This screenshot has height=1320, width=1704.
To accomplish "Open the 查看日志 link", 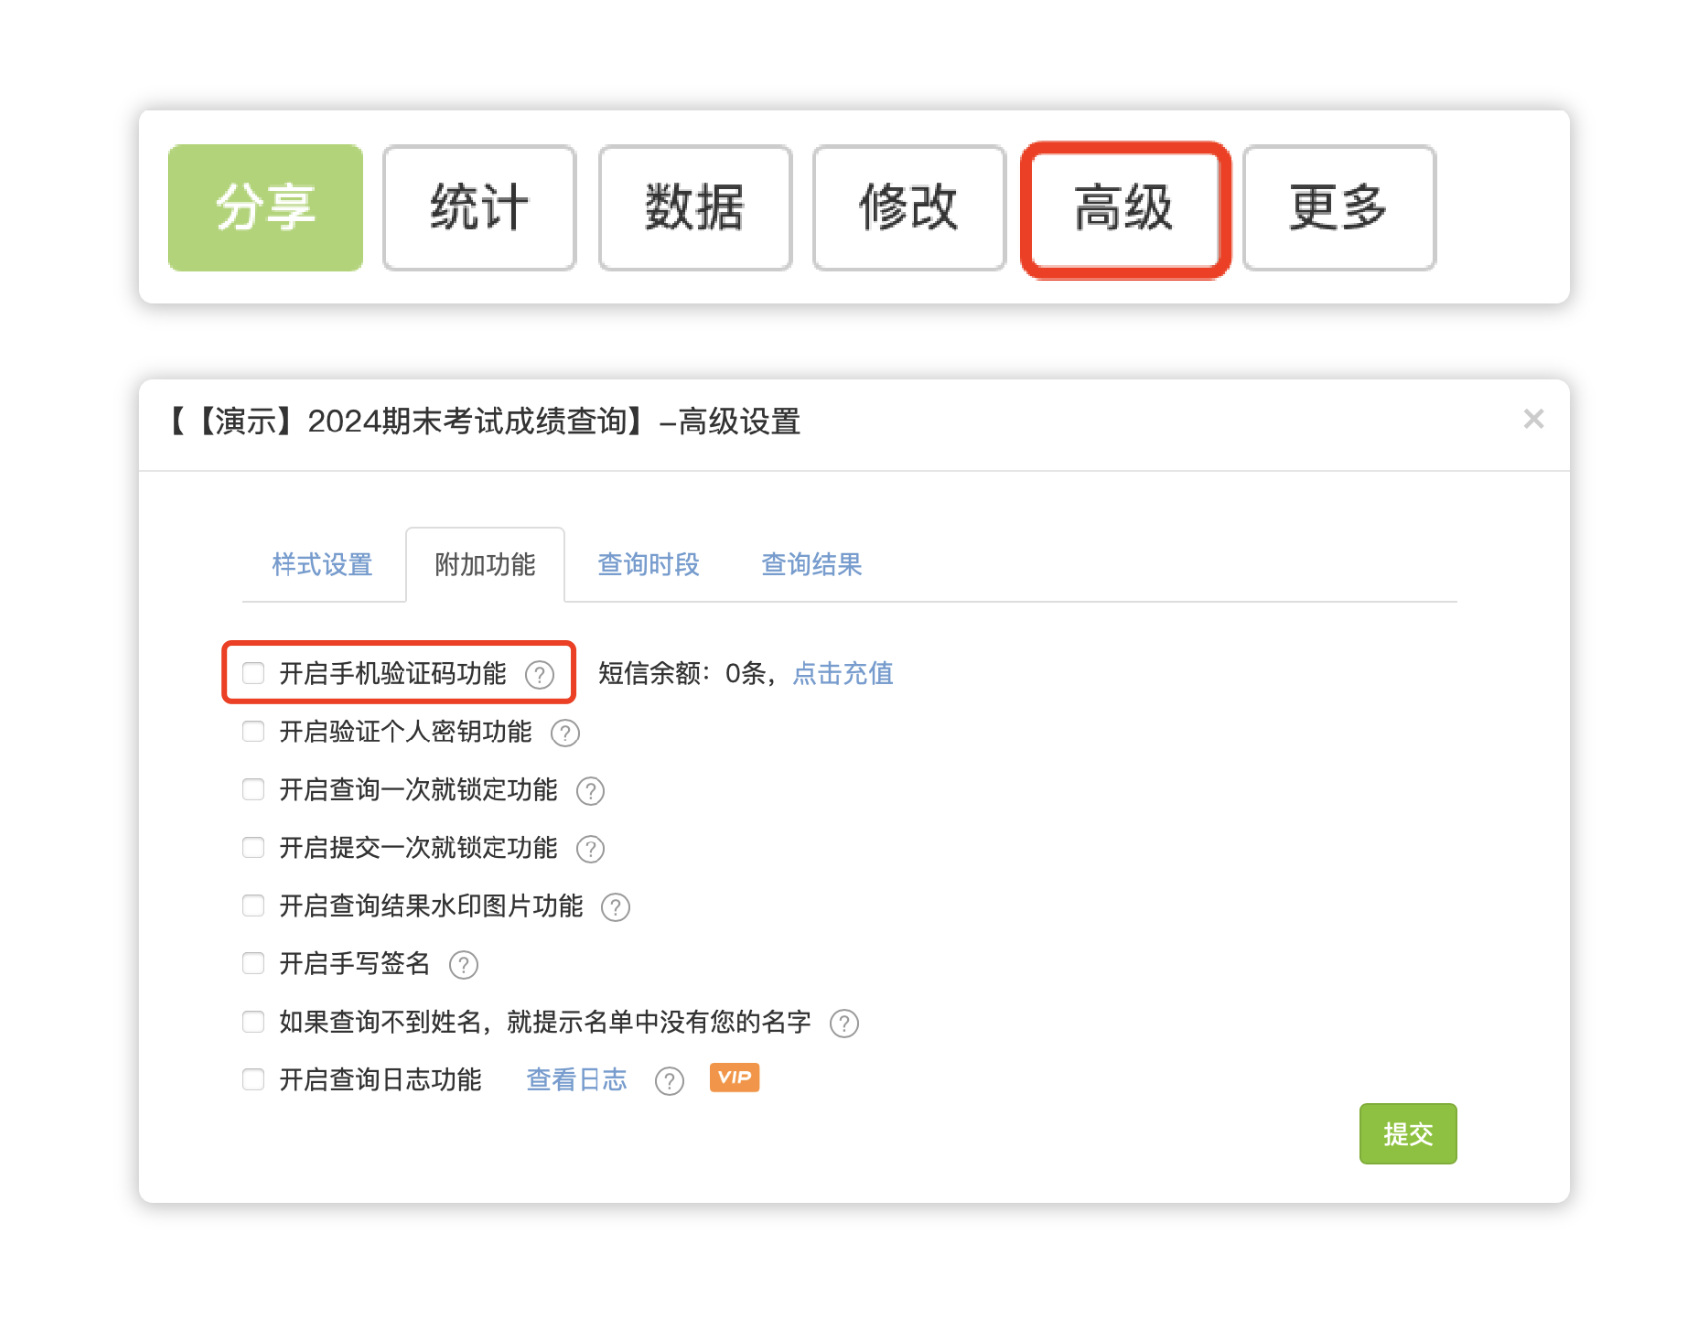I will tap(577, 1079).
